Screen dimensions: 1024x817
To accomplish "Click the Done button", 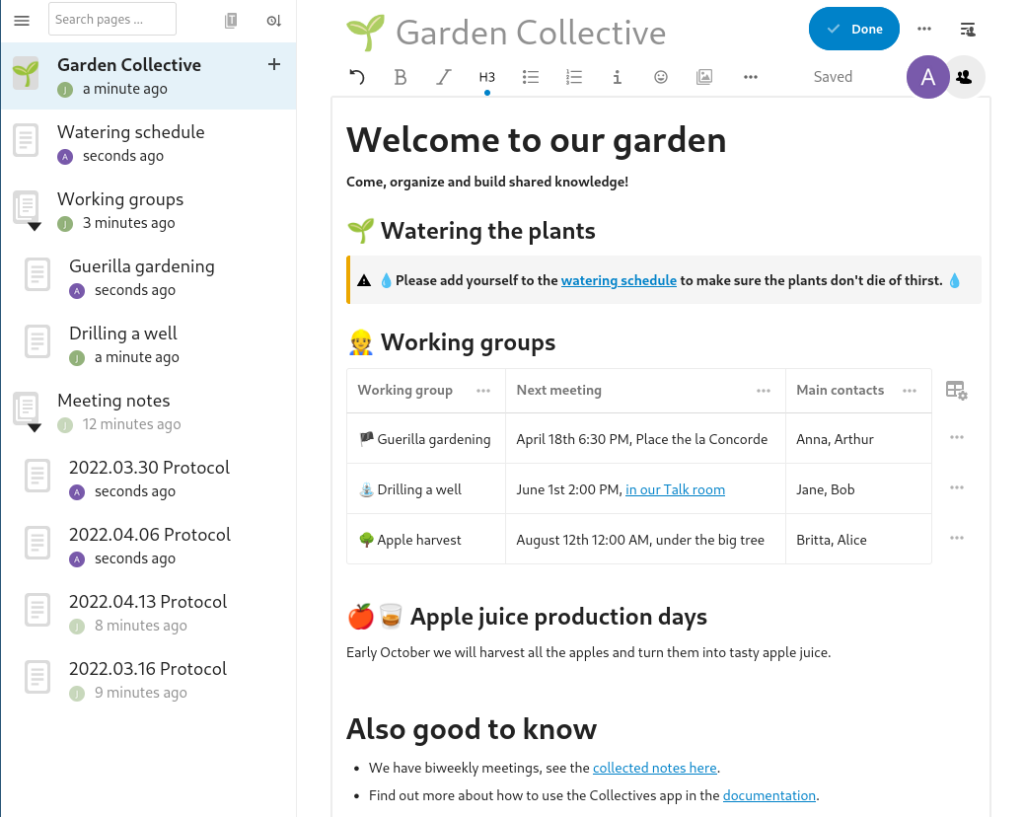I will pos(854,29).
